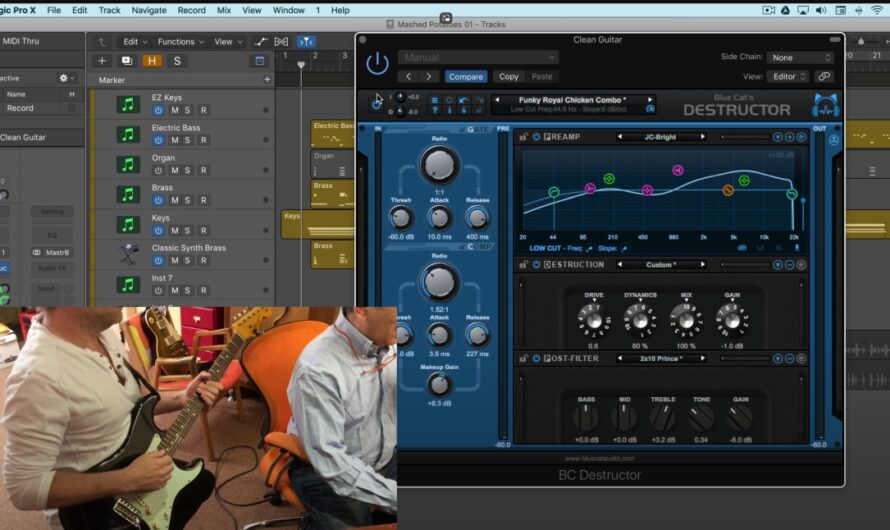Open the Mix menu
The width and height of the screenshot is (890, 530).
point(224,10)
